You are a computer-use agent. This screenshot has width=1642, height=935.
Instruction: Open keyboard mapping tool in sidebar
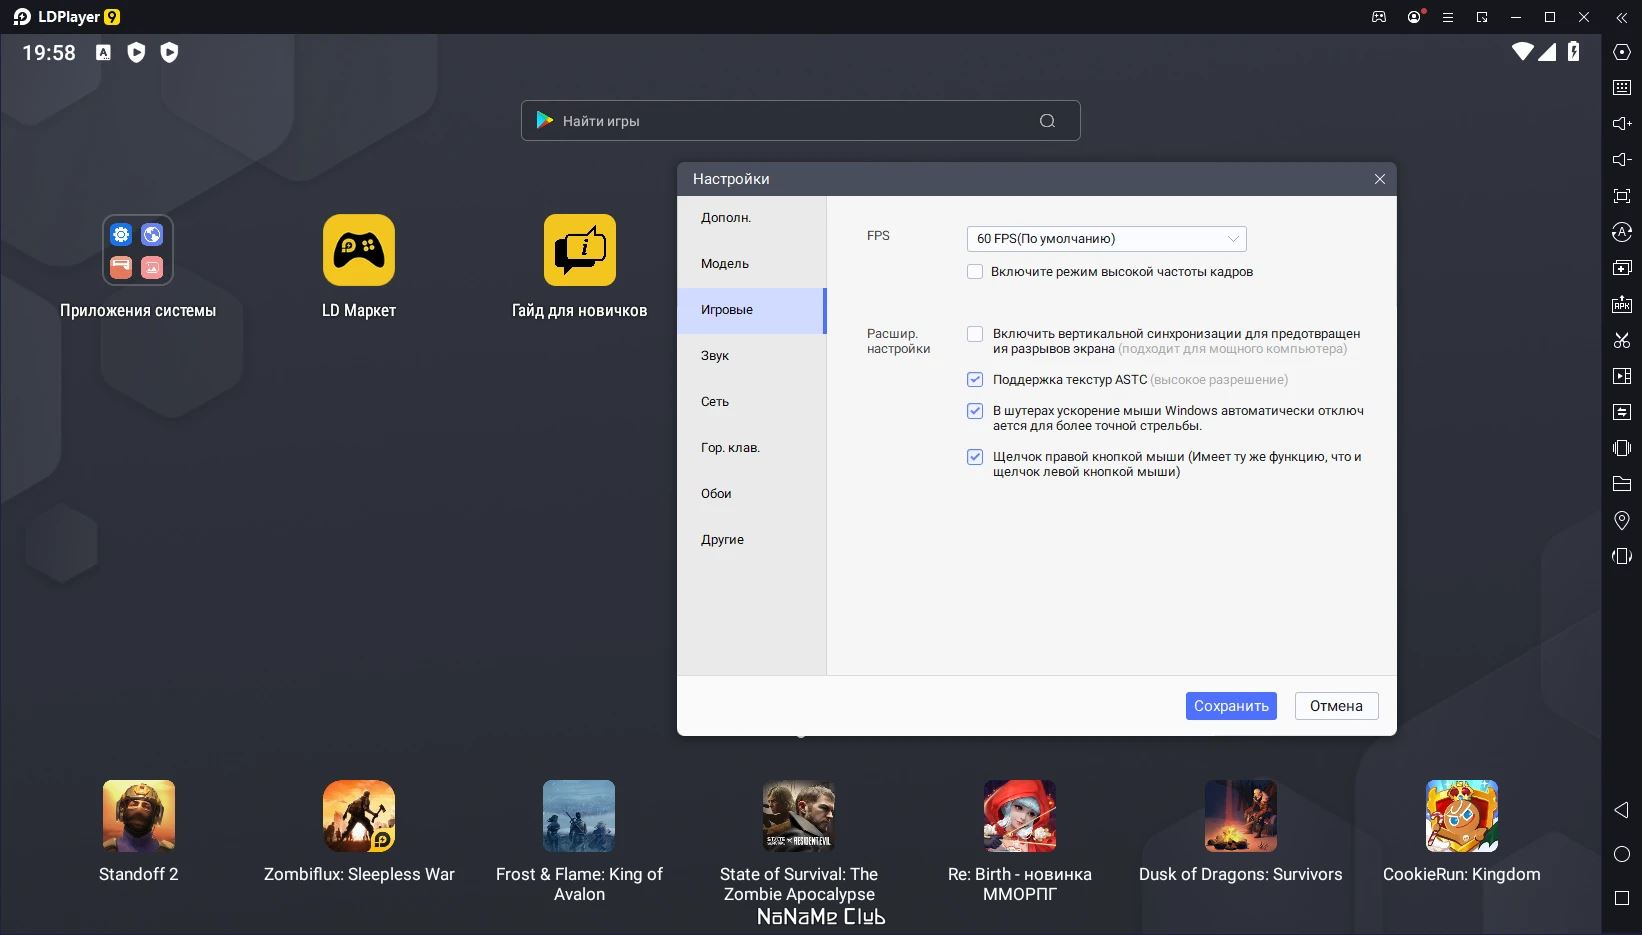1622,88
